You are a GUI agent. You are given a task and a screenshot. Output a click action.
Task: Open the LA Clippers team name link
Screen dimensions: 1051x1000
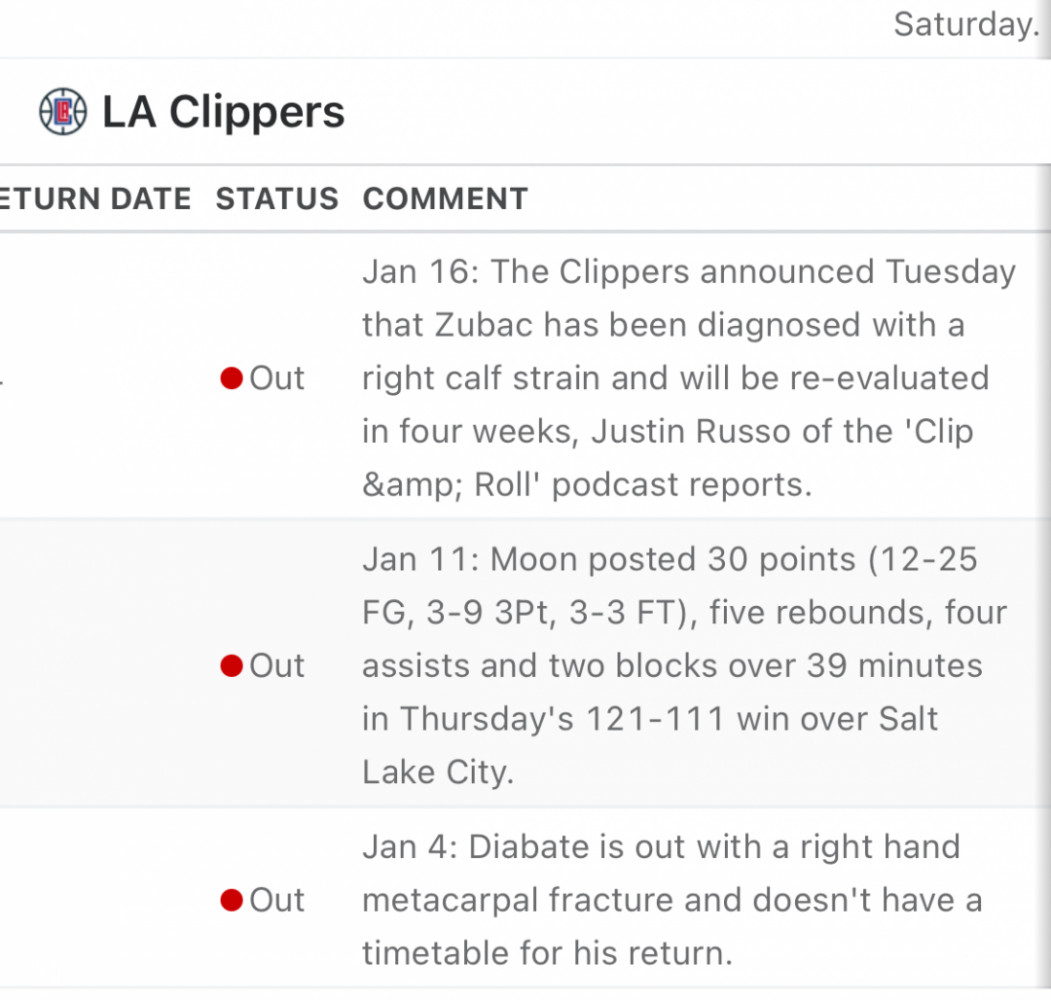(x=223, y=111)
